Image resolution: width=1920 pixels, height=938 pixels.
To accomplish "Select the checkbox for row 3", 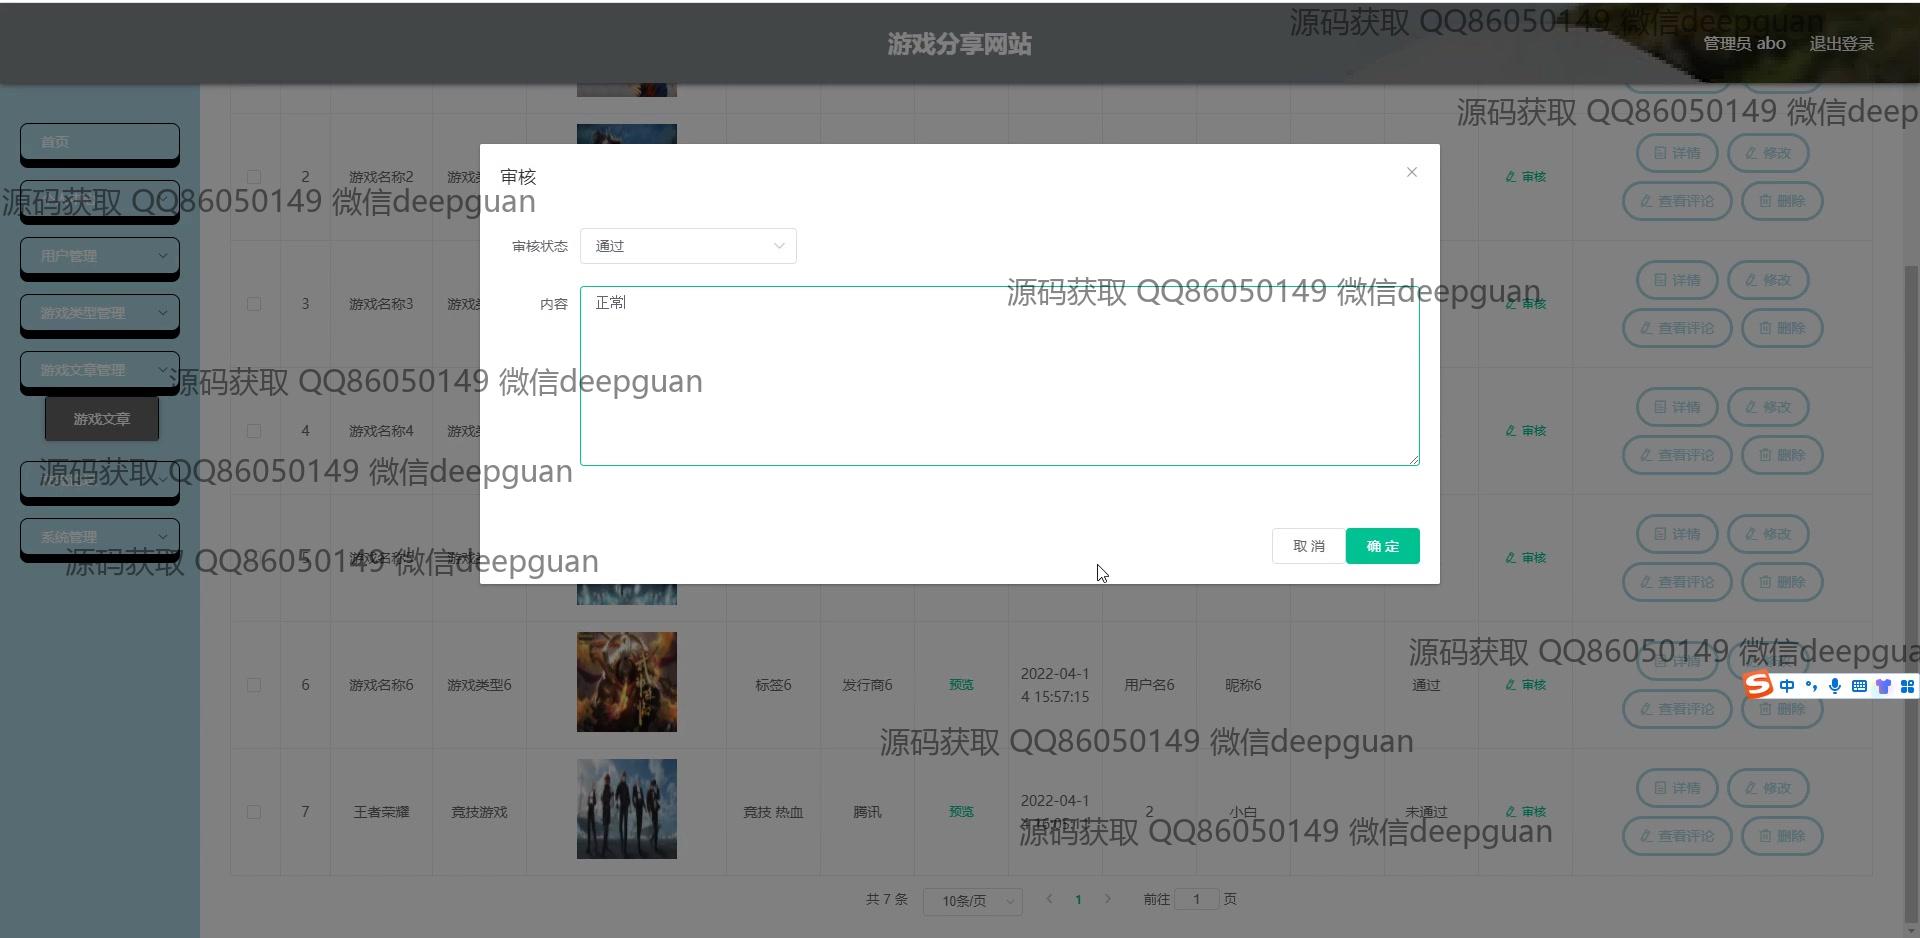I will pyautogui.click(x=254, y=304).
